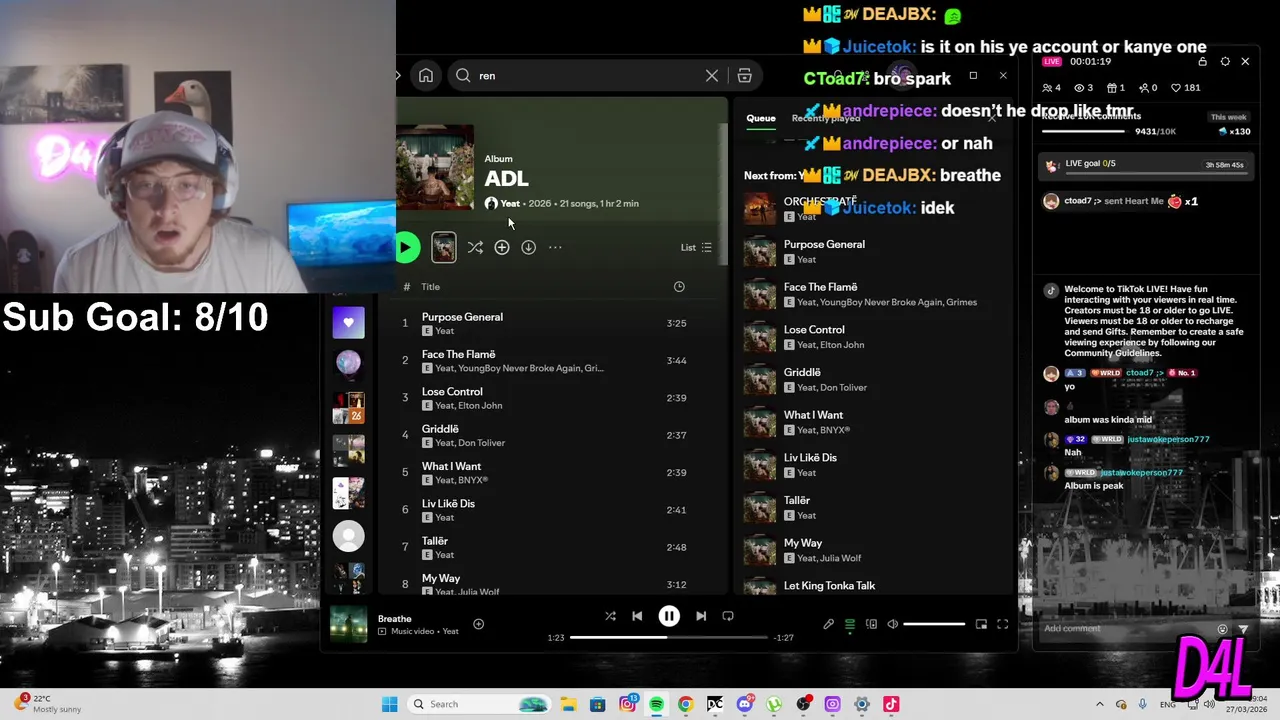Skip to the previous track

tap(637, 616)
